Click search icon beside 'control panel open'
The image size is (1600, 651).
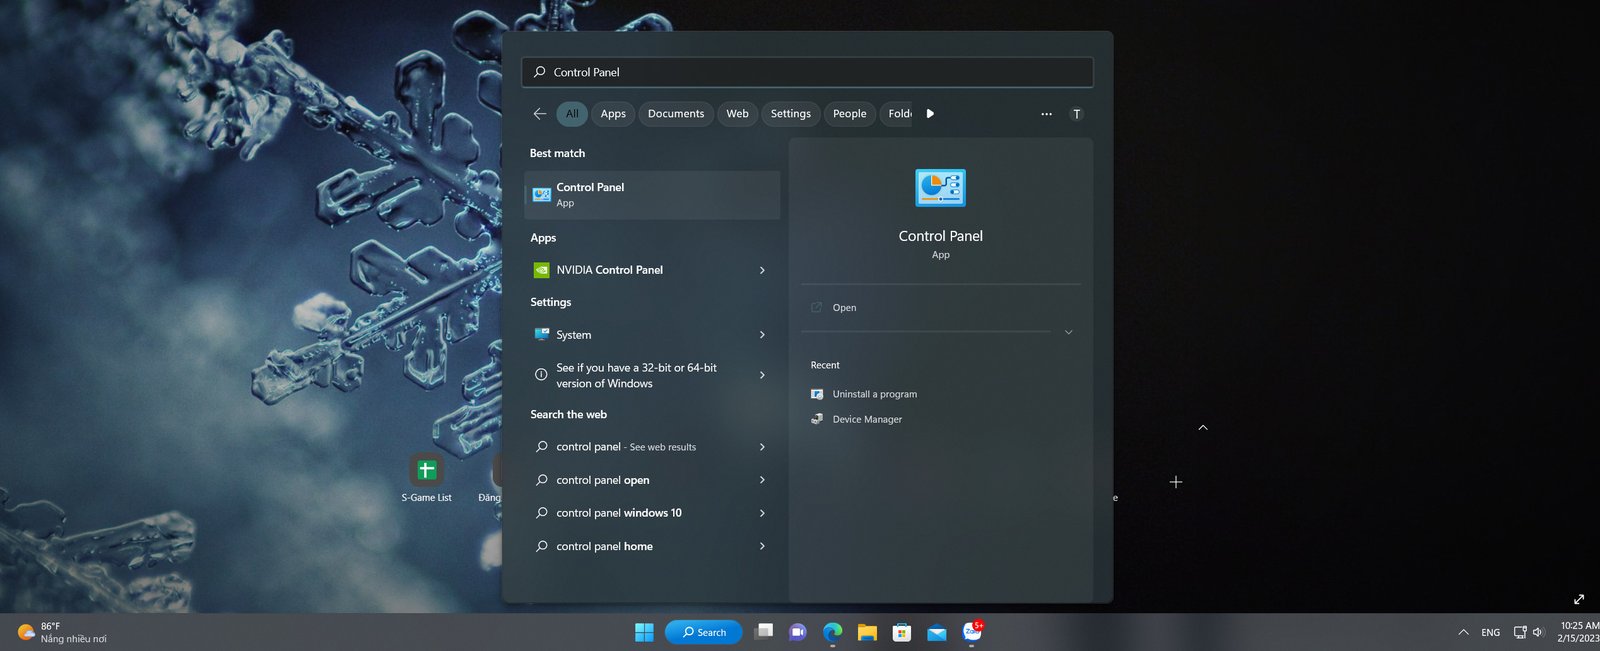pos(541,480)
